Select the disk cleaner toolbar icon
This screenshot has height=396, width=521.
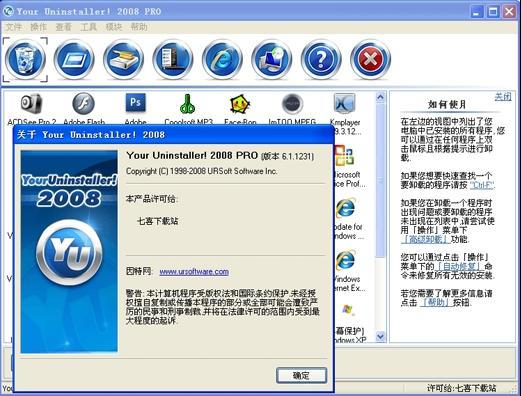pyautogui.click(x=124, y=59)
